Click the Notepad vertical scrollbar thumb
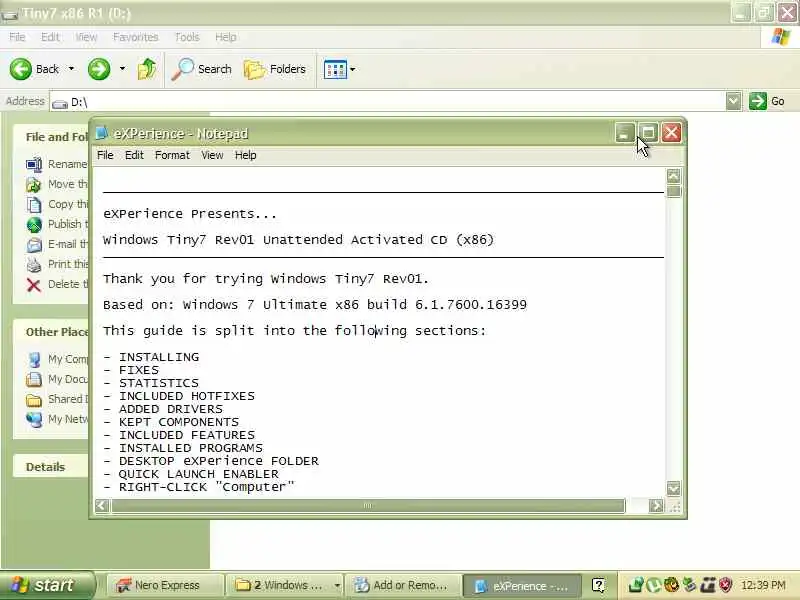 (x=673, y=191)
